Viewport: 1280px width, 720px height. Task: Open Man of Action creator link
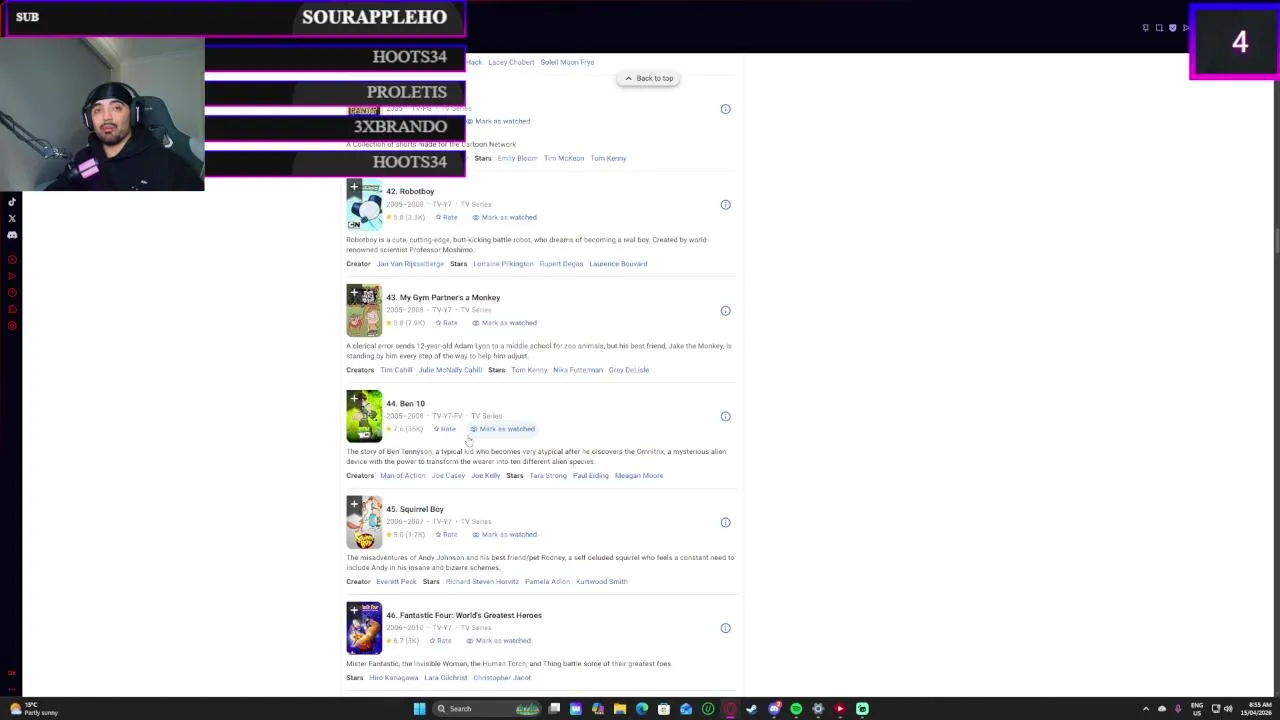402,476
